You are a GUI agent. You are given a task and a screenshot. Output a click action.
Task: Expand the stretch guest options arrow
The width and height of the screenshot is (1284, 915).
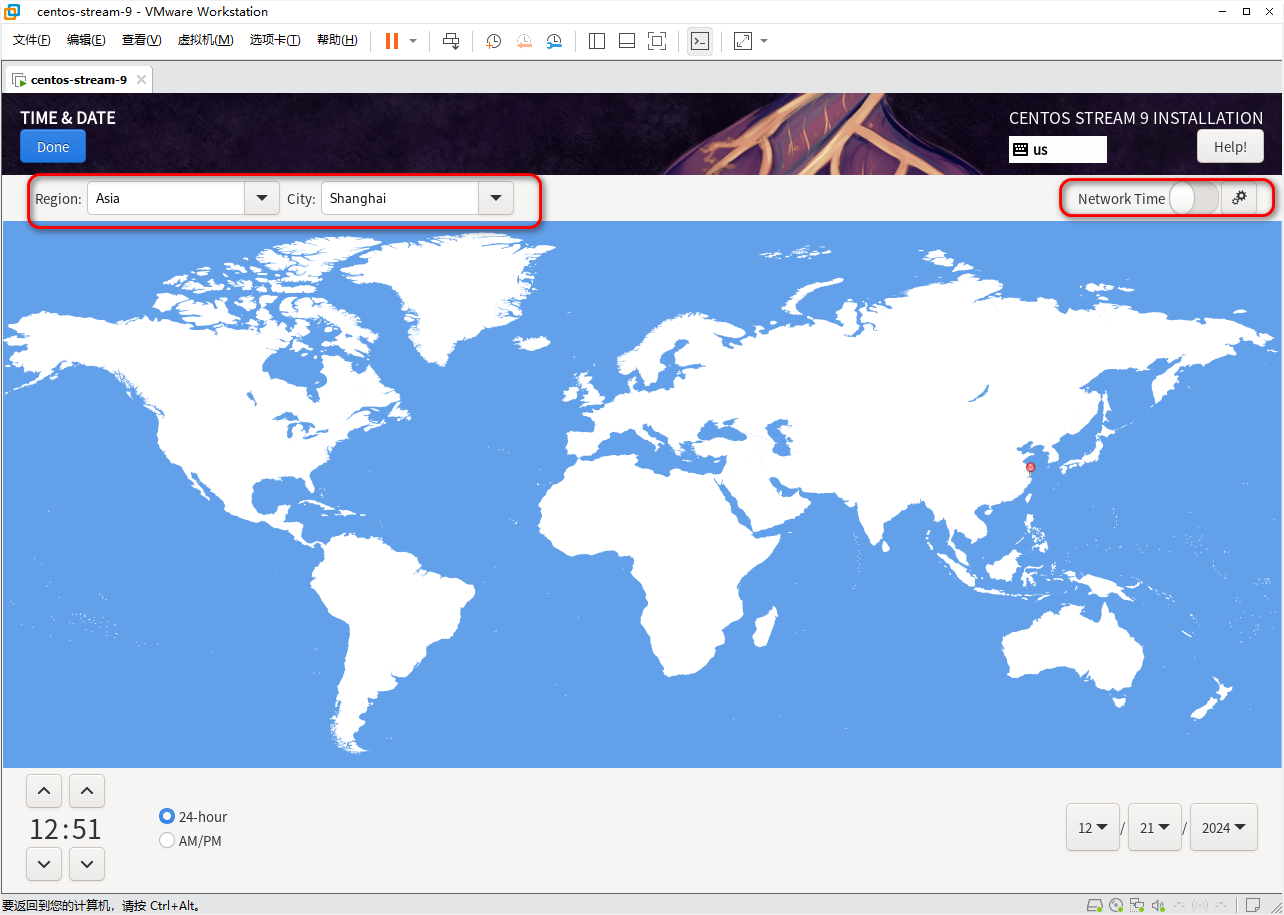pyautogui.click(x=764, y=41)
